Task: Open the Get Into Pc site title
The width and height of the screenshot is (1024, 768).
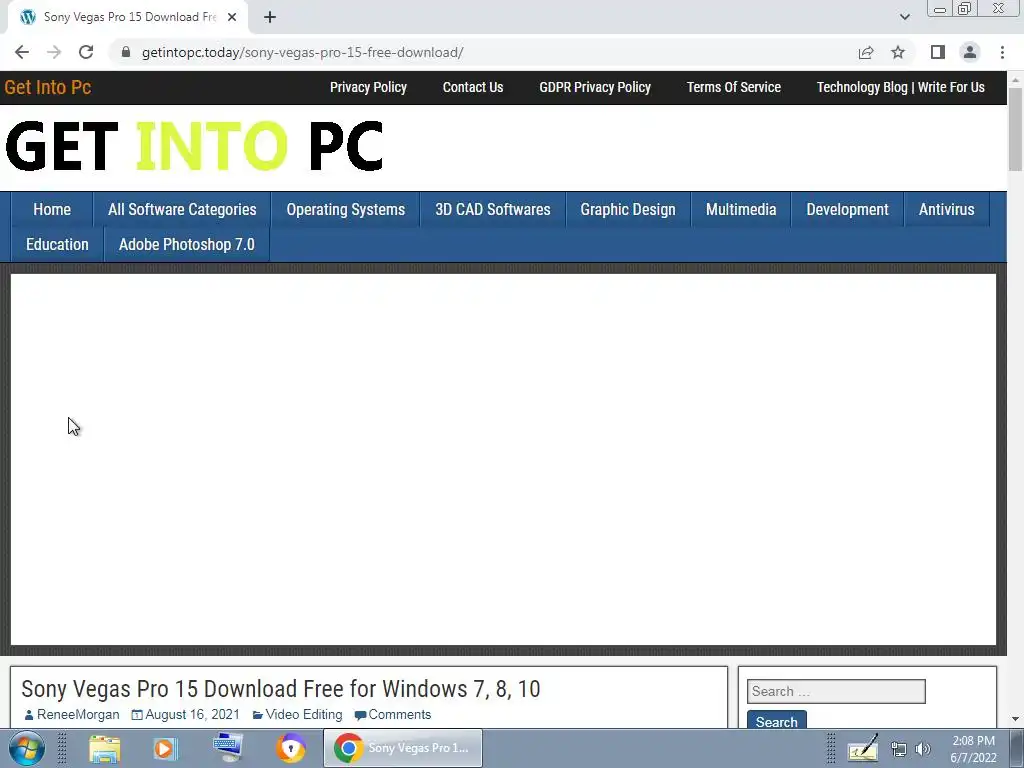Action: pyautogui.click(x=48, y=88)
